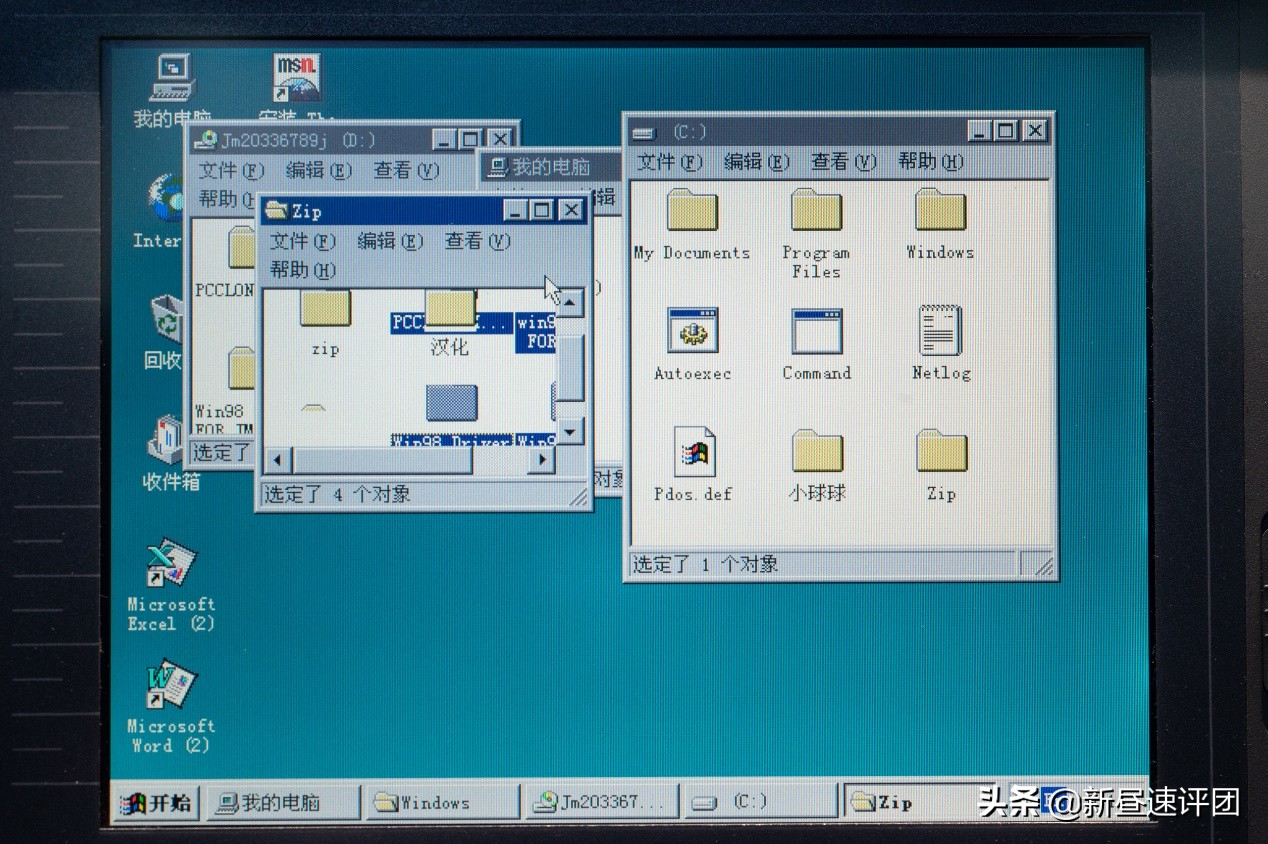1268x844 pixels.
Task: Click Zip window horizontal scroll left arrow
Action: point(279,460)
